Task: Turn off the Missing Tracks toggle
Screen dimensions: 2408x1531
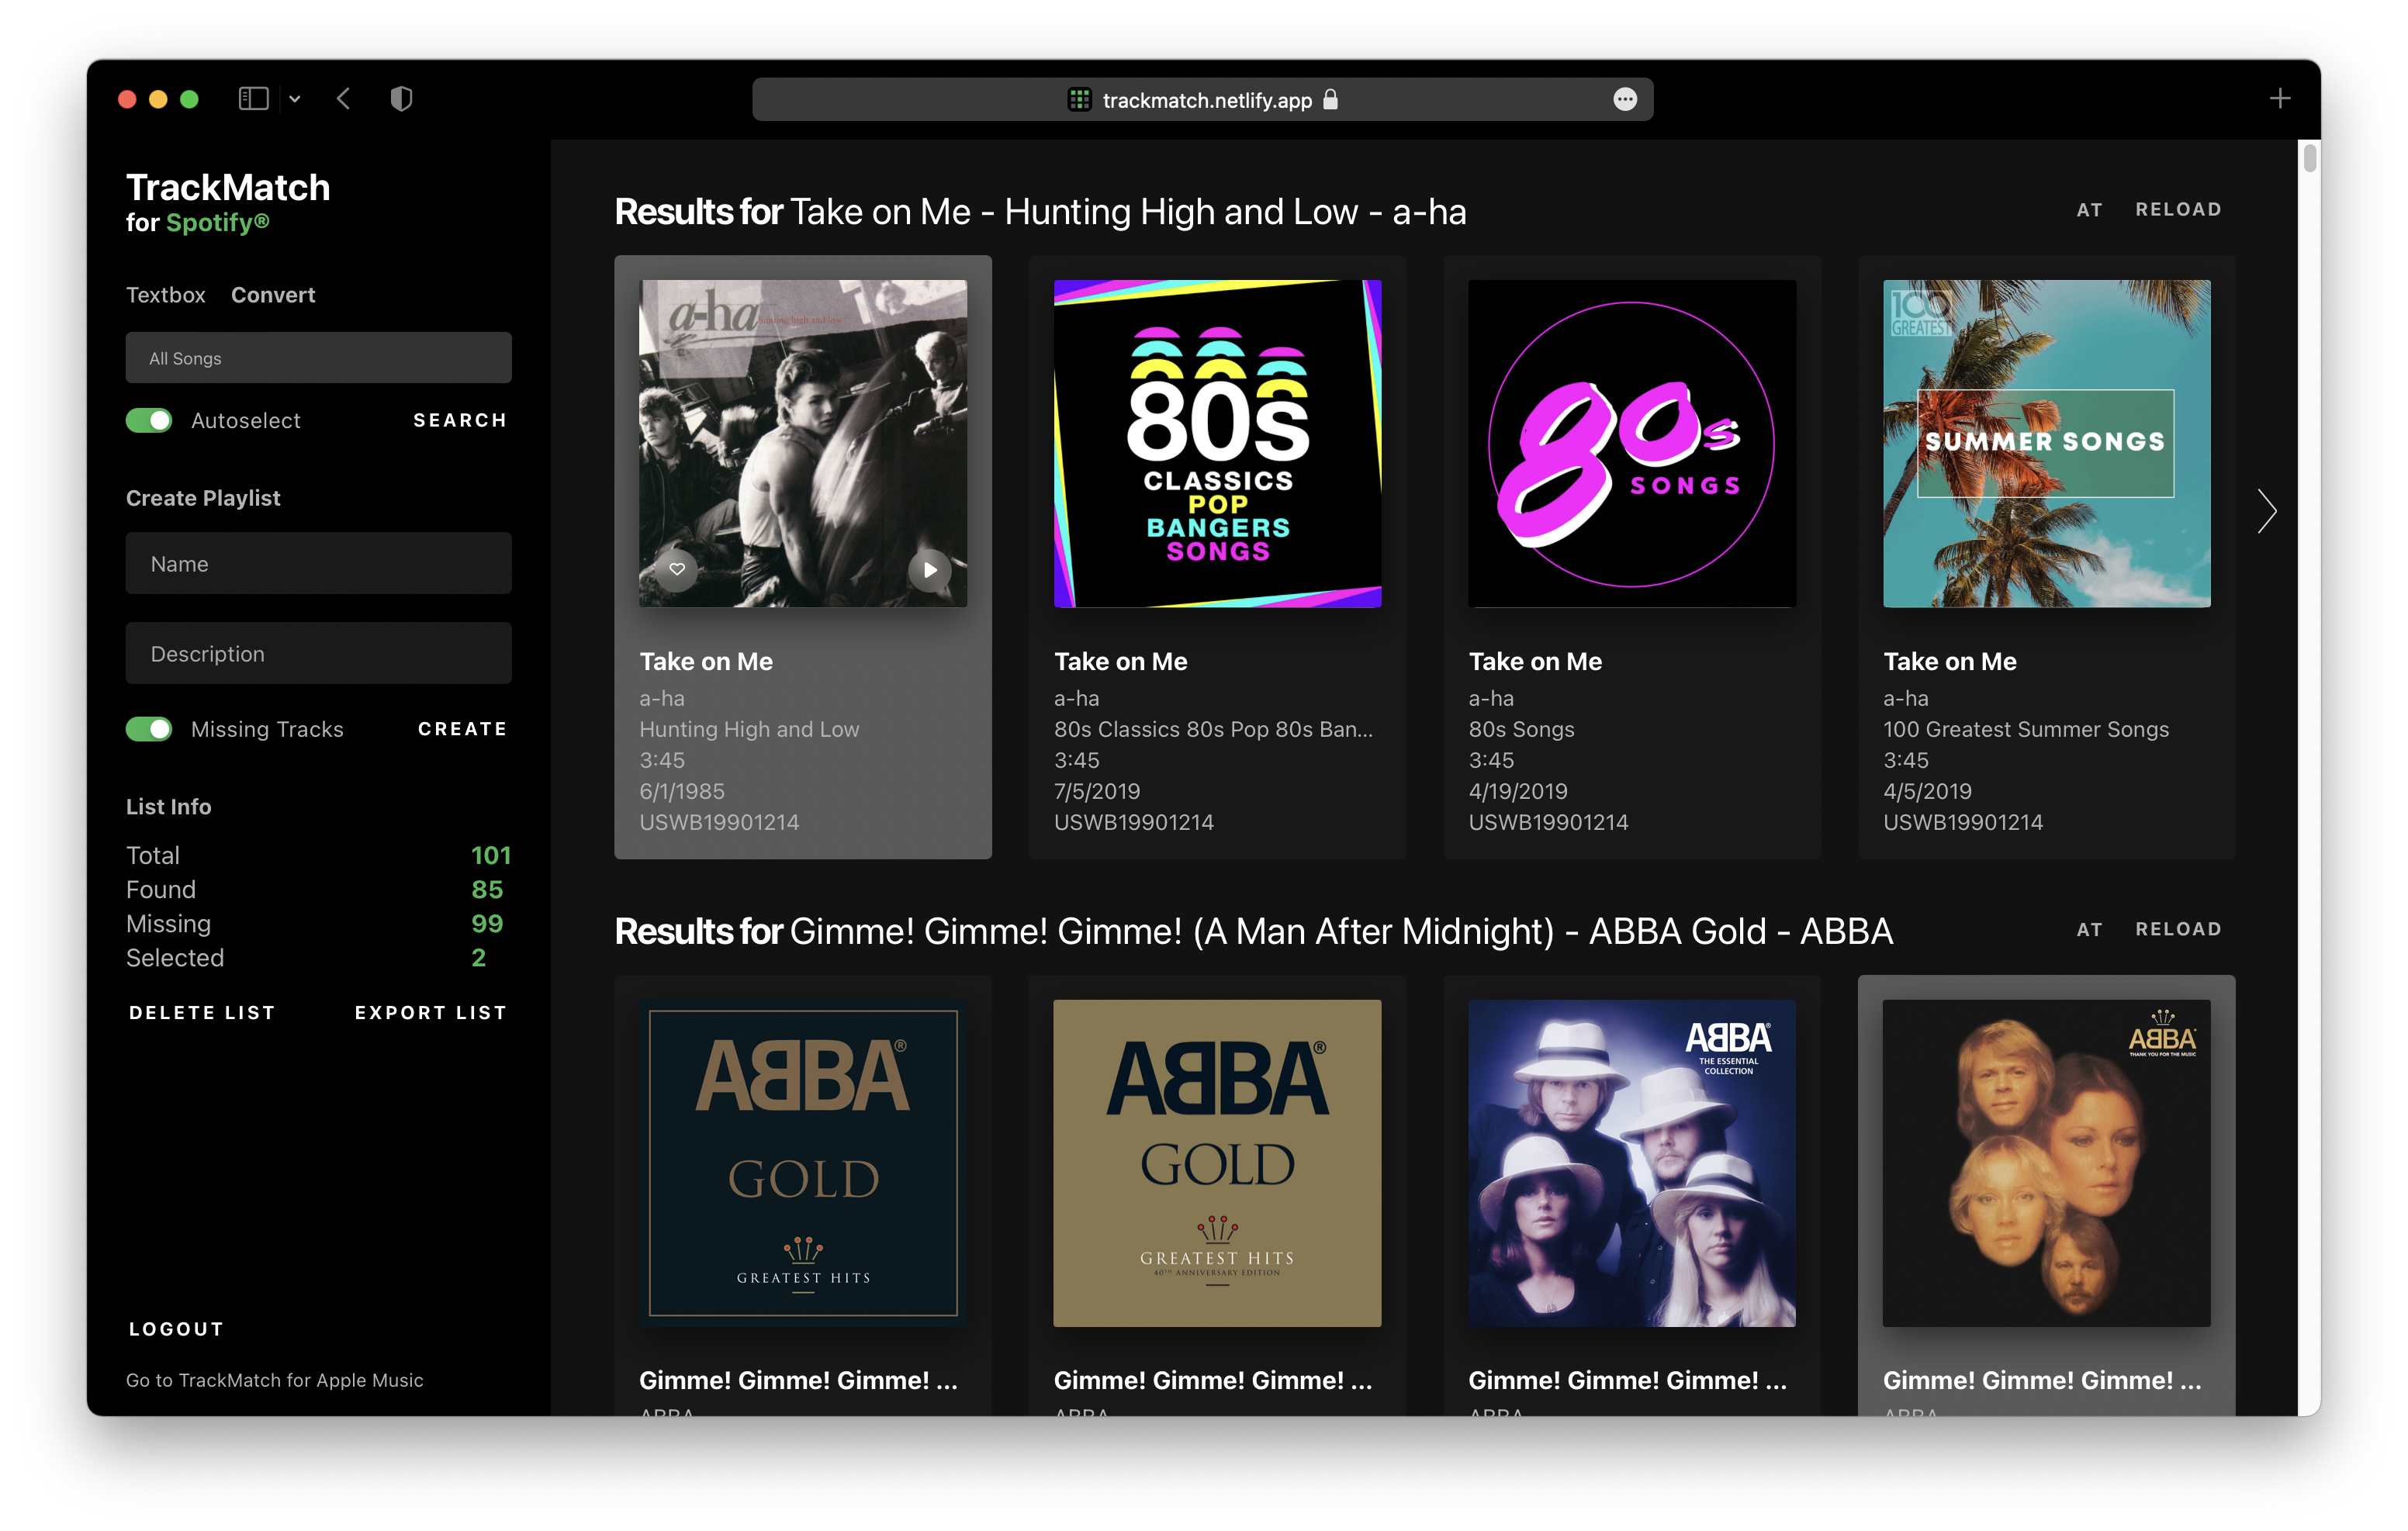Action: [x=149, y=730]
